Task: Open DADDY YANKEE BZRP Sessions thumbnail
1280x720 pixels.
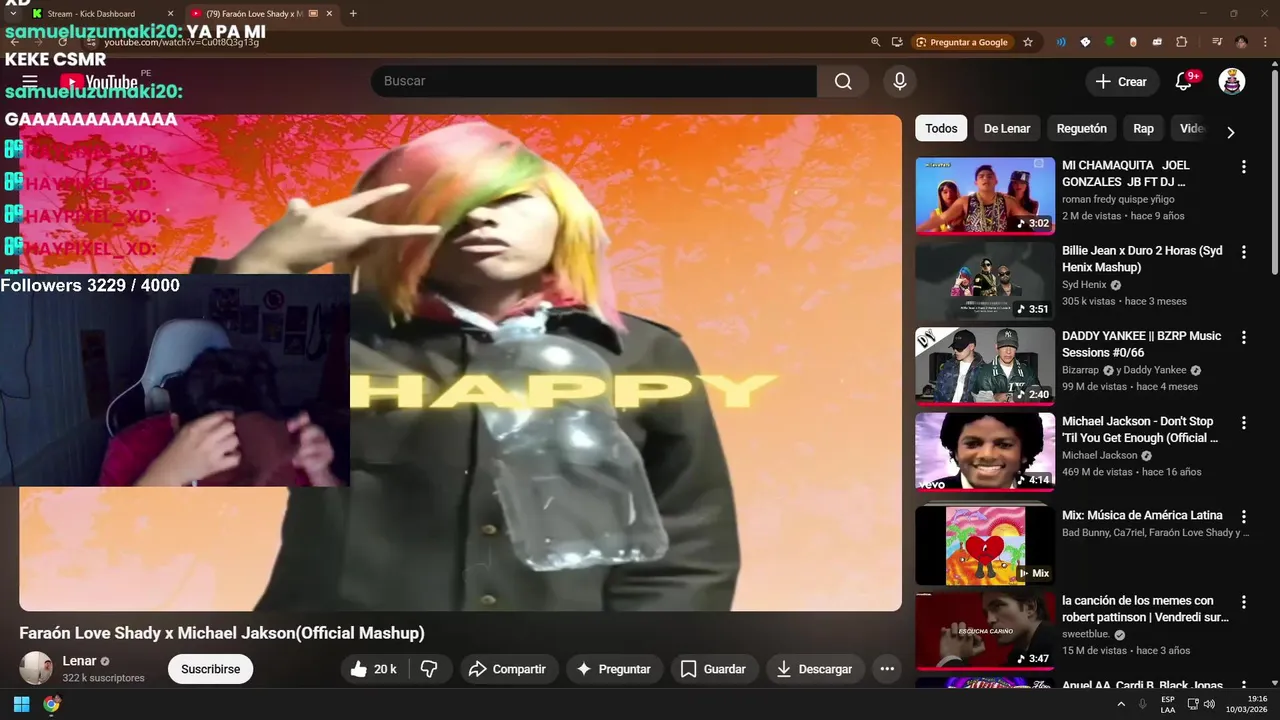Action: (985, 366)
